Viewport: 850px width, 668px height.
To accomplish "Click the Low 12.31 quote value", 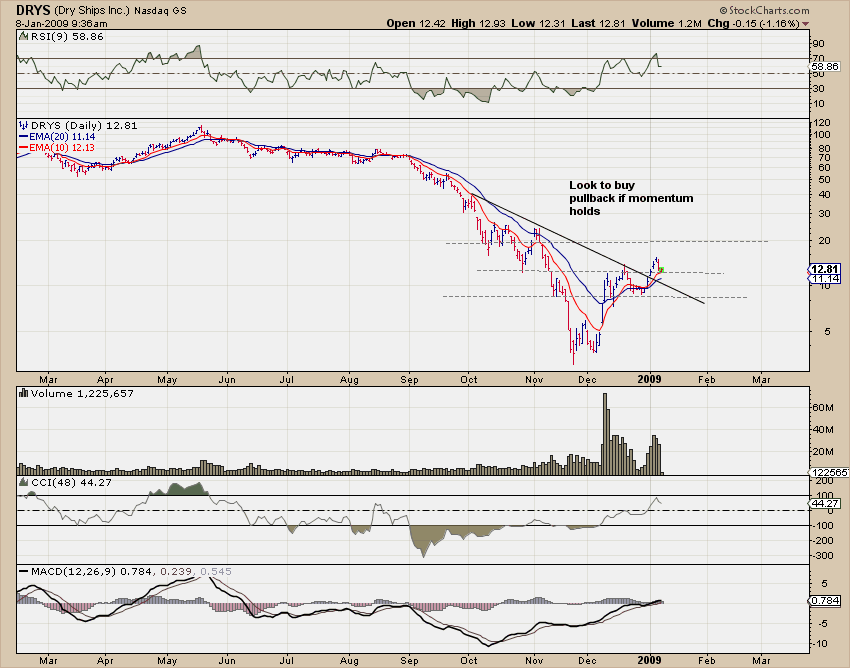I will coord(539,23).
